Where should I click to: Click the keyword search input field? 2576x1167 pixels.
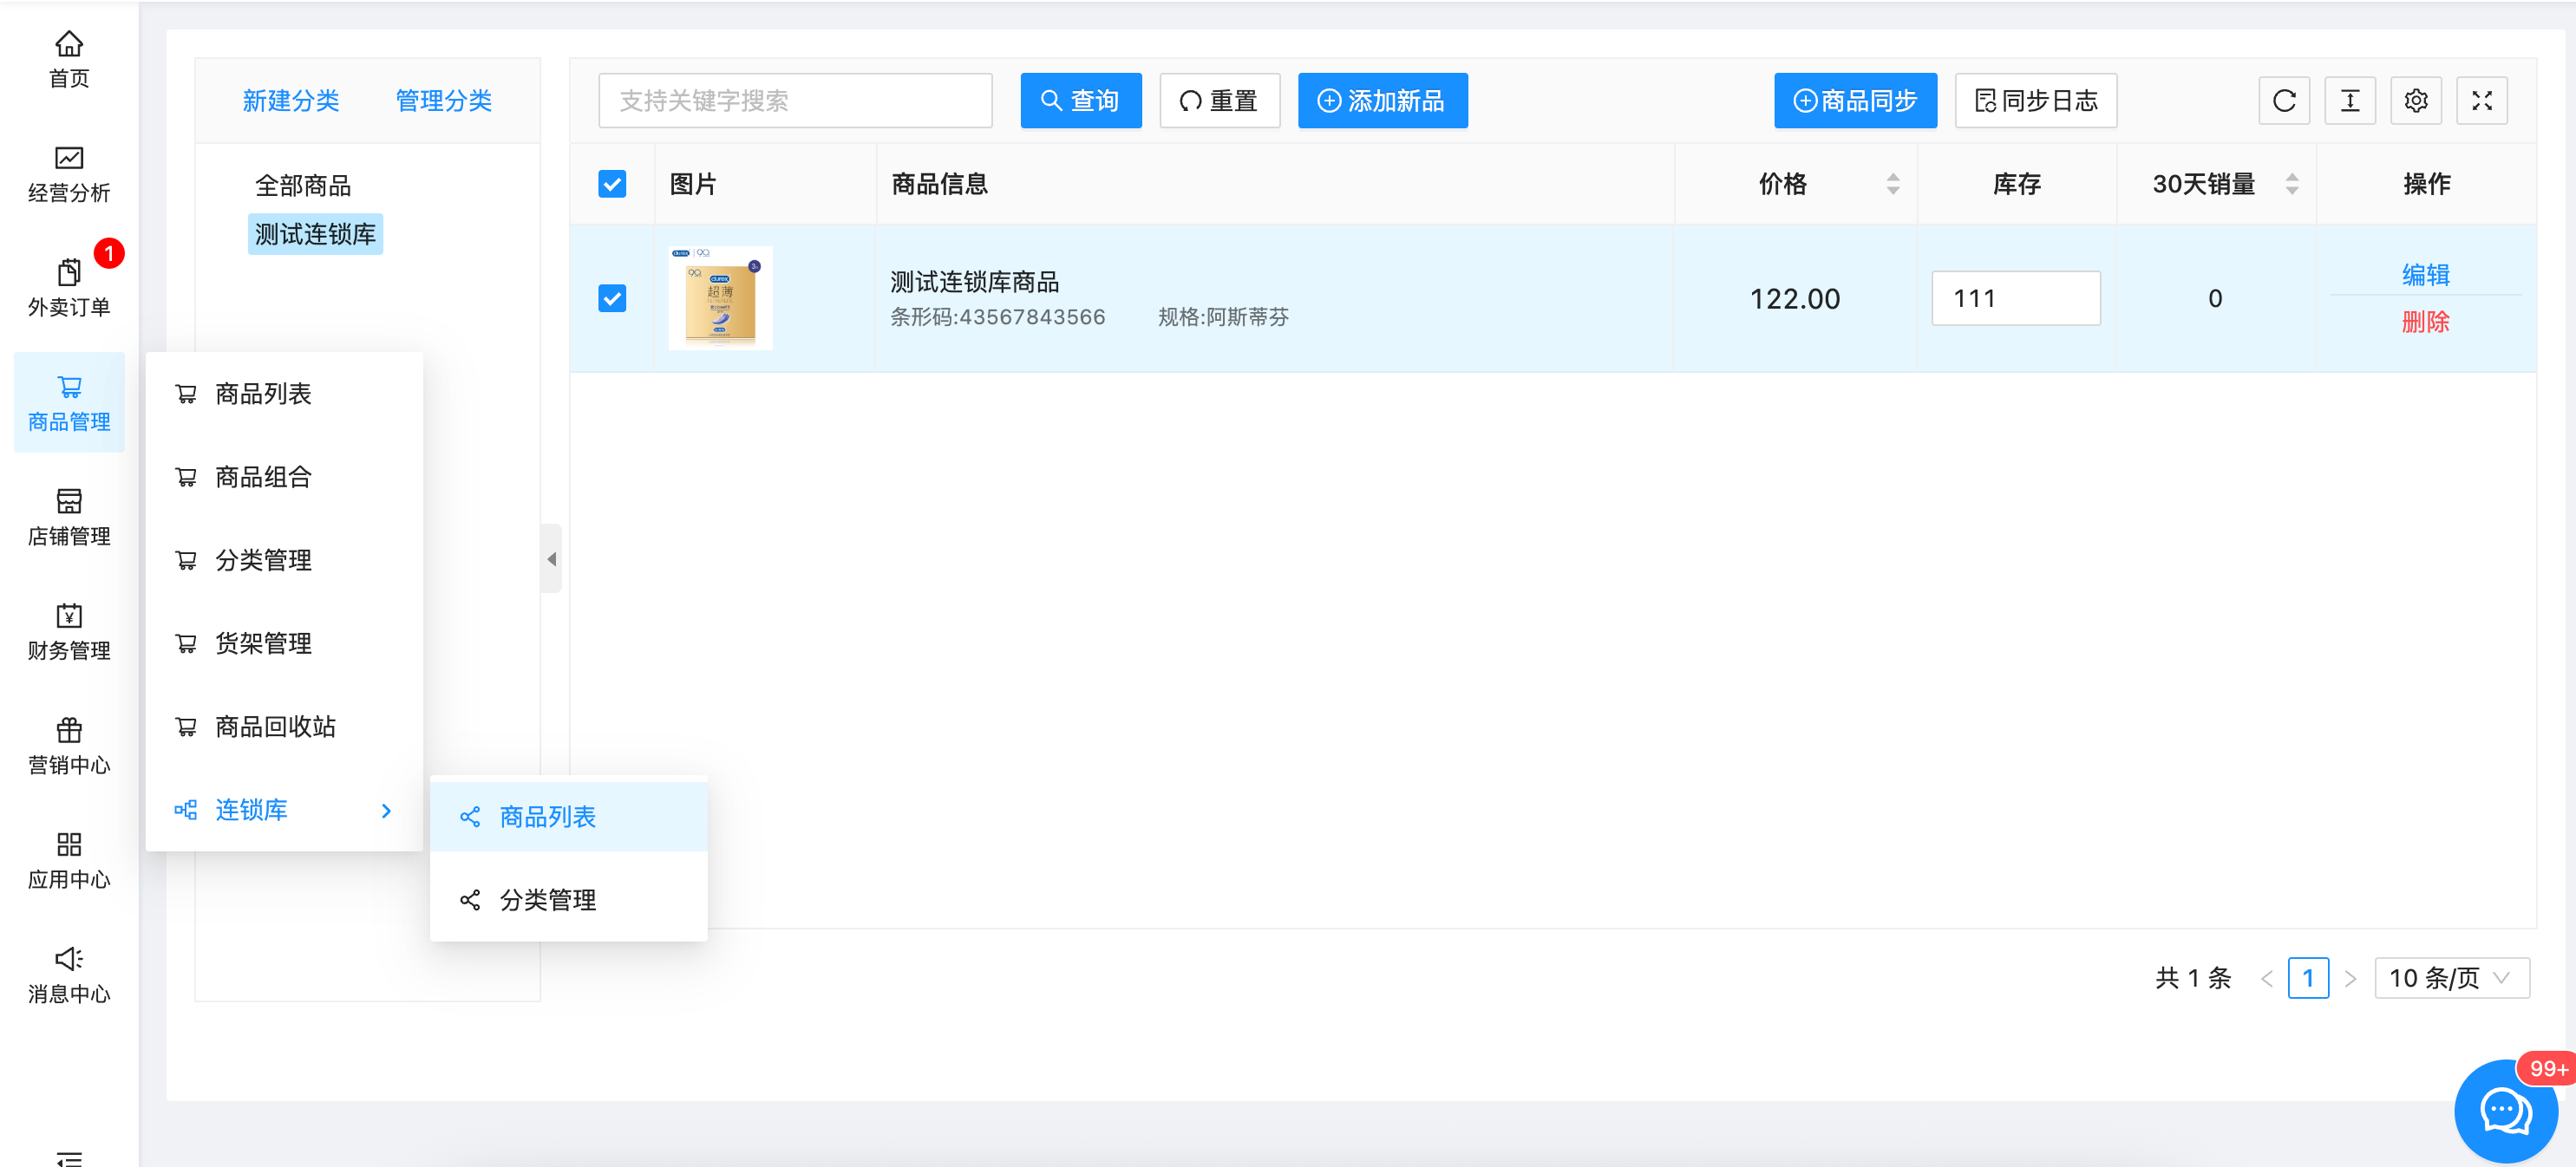point(795,101)
